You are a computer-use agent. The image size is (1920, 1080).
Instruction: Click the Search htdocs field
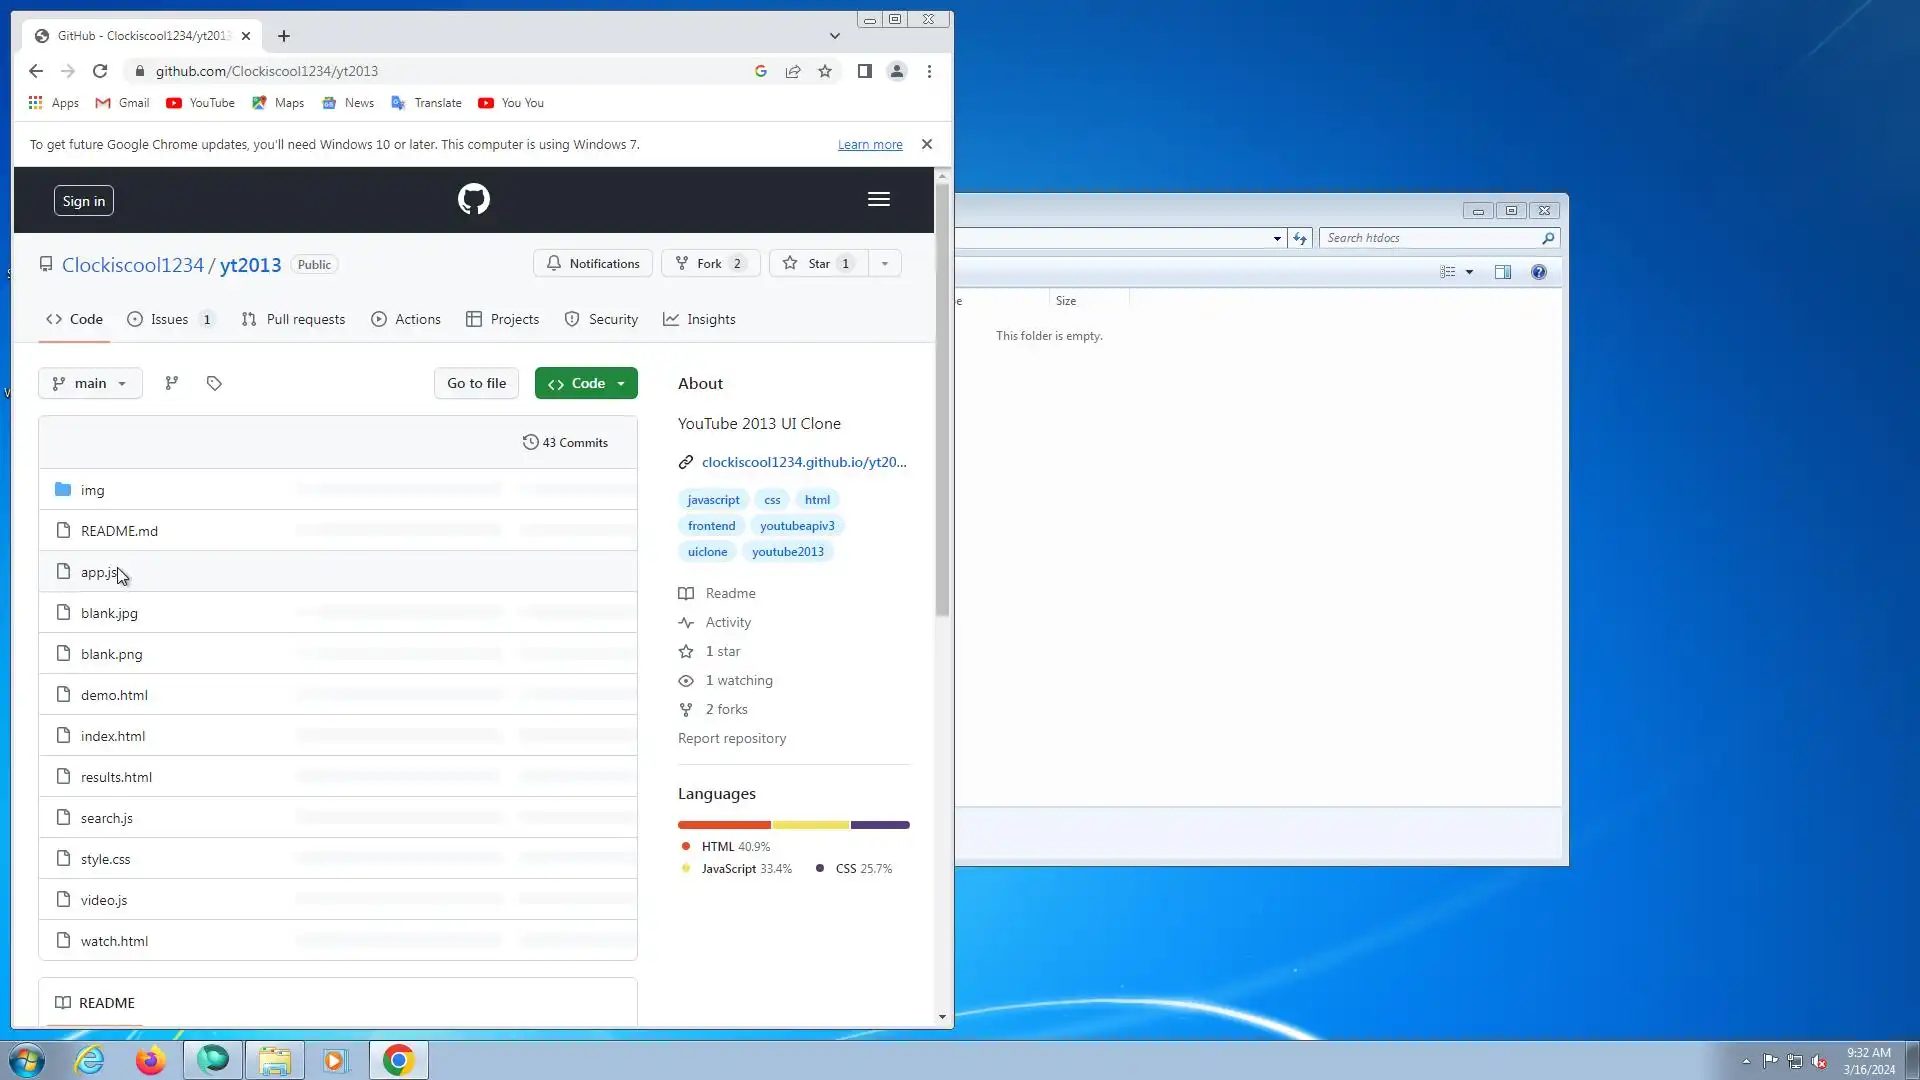[x=1430, y=238]
